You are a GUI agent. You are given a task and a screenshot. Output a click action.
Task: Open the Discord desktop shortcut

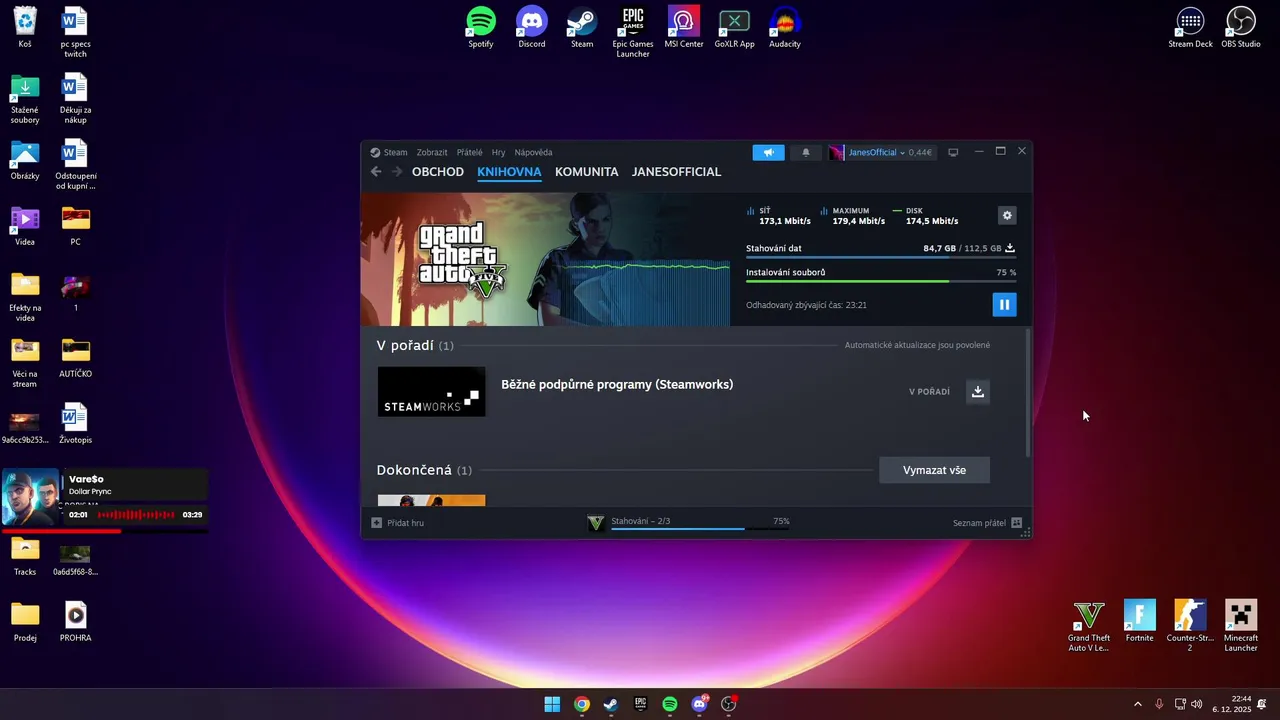pos(532,28)
